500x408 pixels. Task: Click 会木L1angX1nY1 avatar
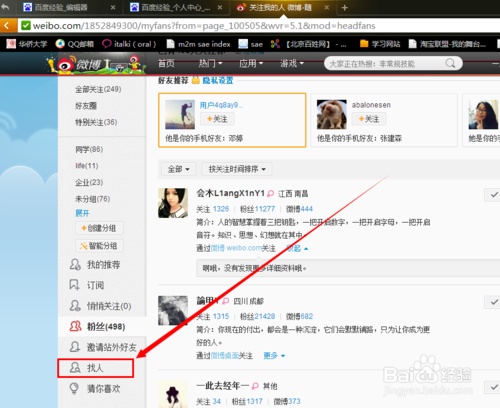pyautogui.click(x=173, y=203)
